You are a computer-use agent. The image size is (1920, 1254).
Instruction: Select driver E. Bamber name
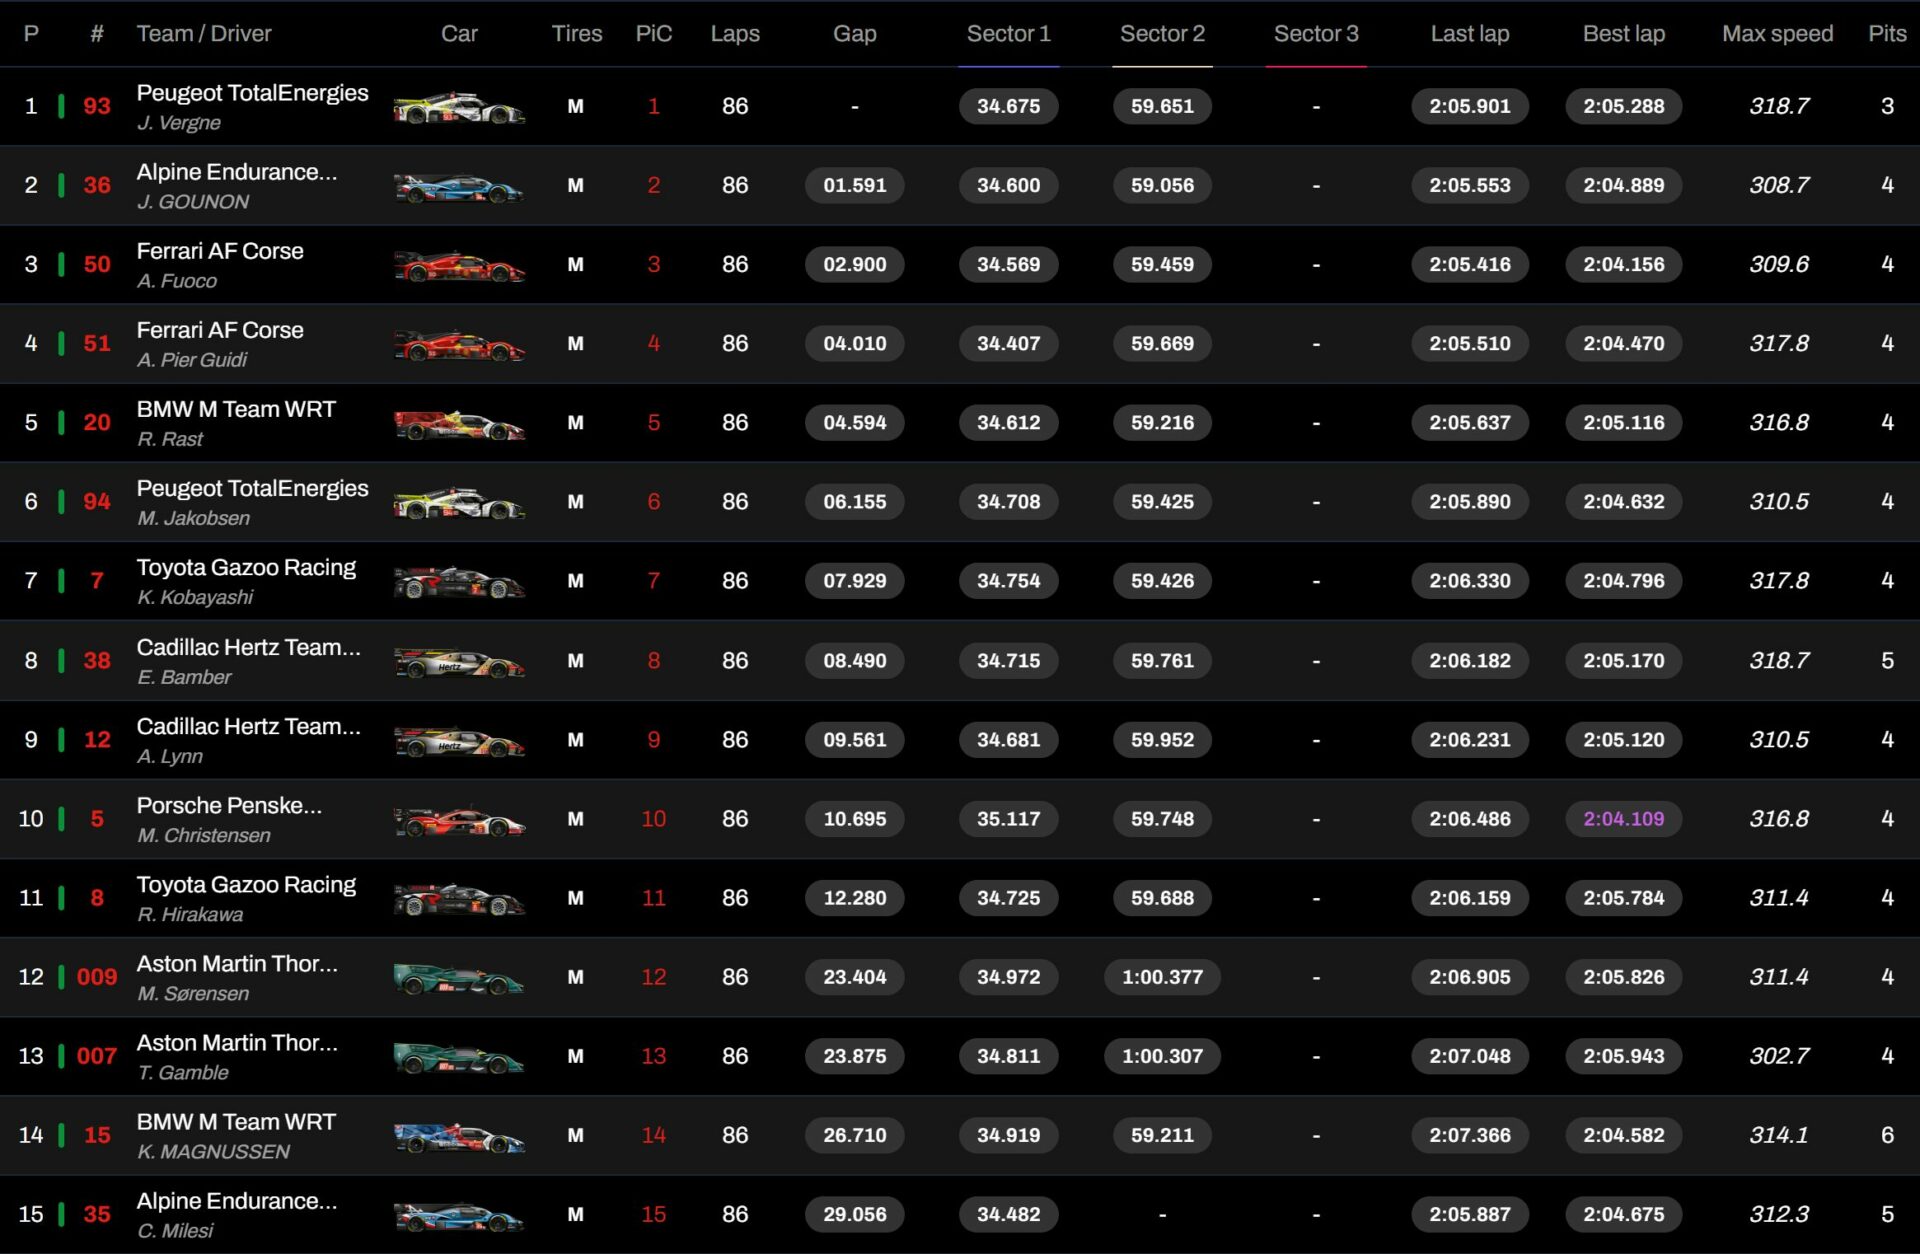click(184, 677)
